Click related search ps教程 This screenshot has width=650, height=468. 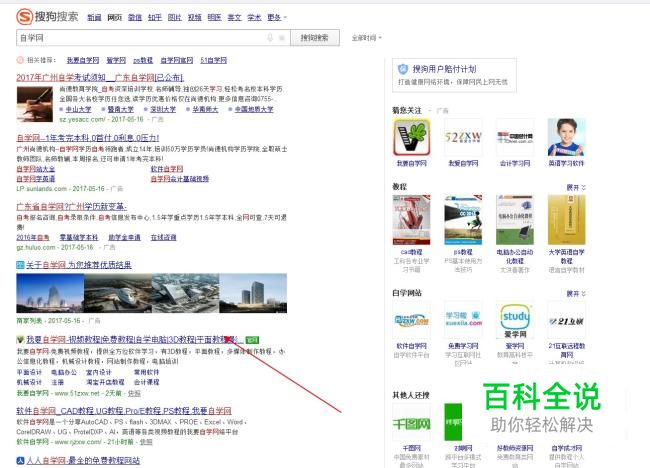click(x=143, y=60)
